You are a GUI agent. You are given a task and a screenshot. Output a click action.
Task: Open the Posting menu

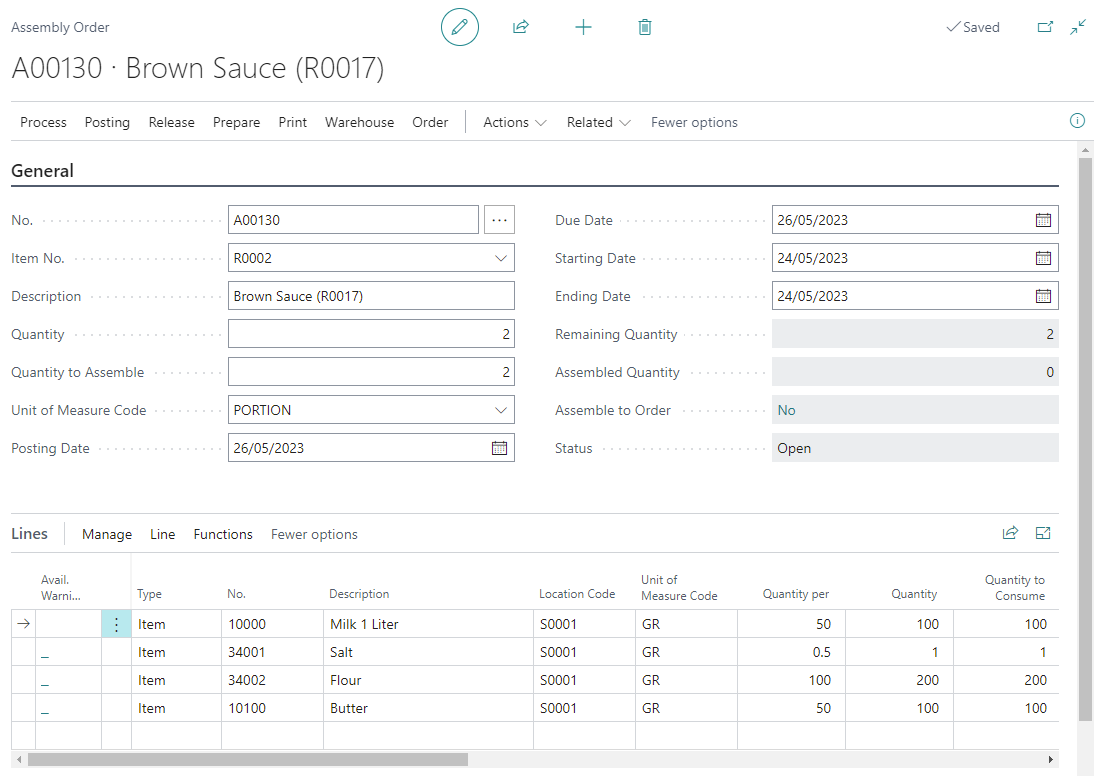107,122
